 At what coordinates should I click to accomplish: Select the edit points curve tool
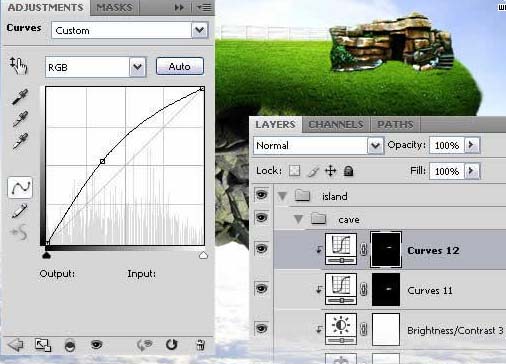tap(20, 188)
